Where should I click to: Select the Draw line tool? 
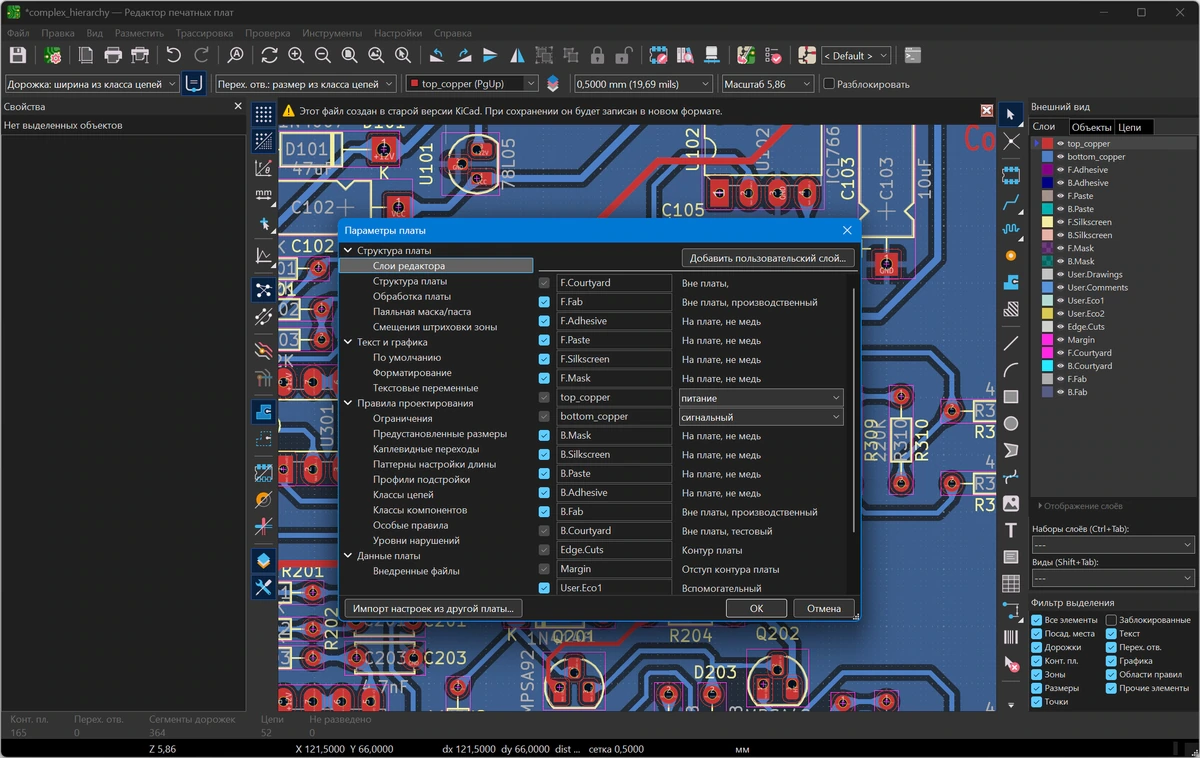coord(1011,343)
